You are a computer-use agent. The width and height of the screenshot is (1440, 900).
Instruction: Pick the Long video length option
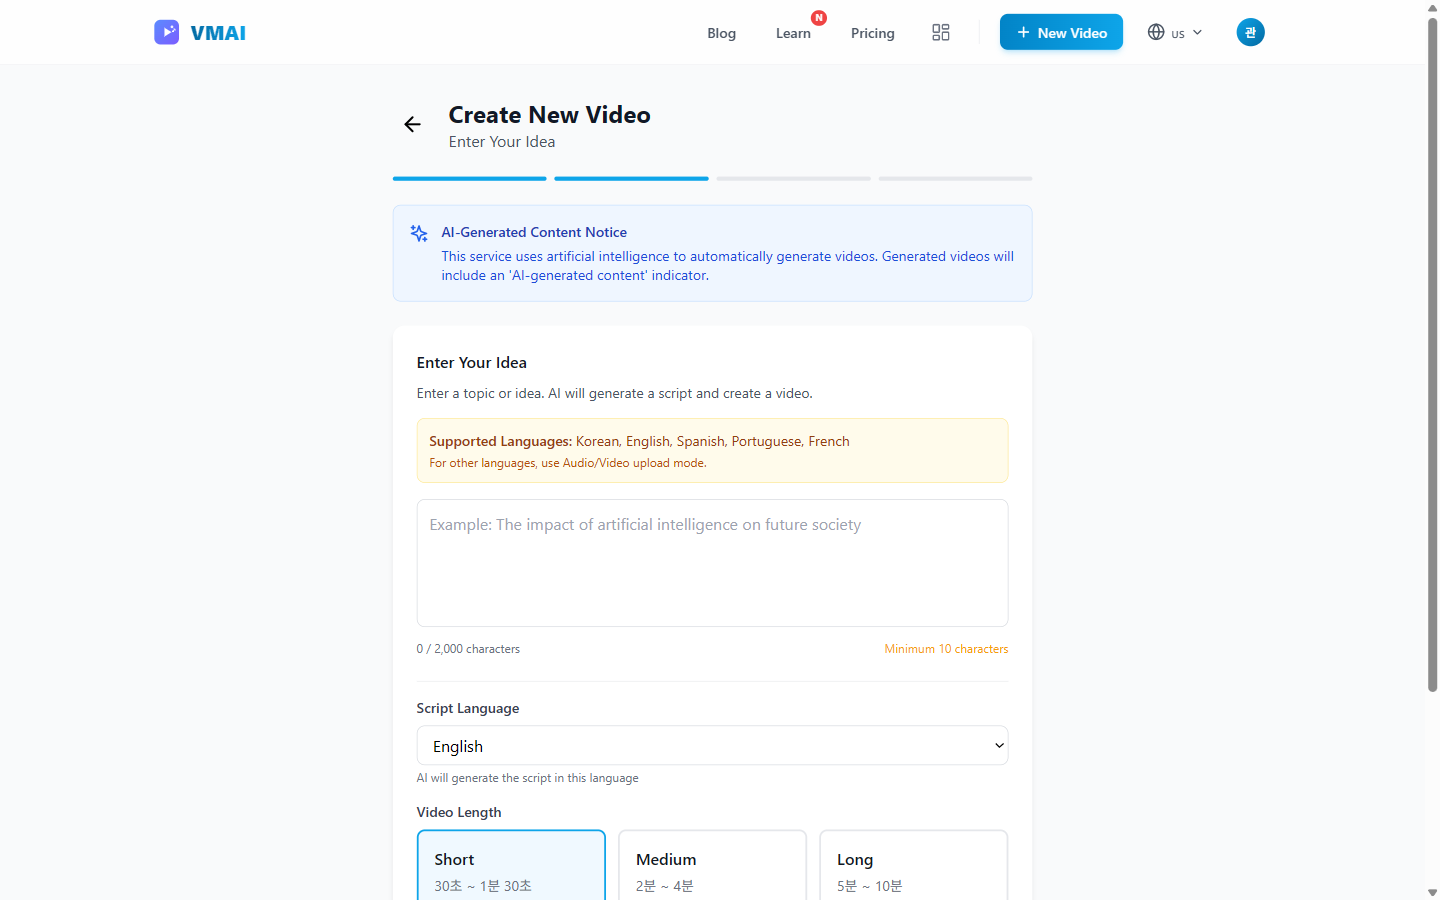[913, 866]
